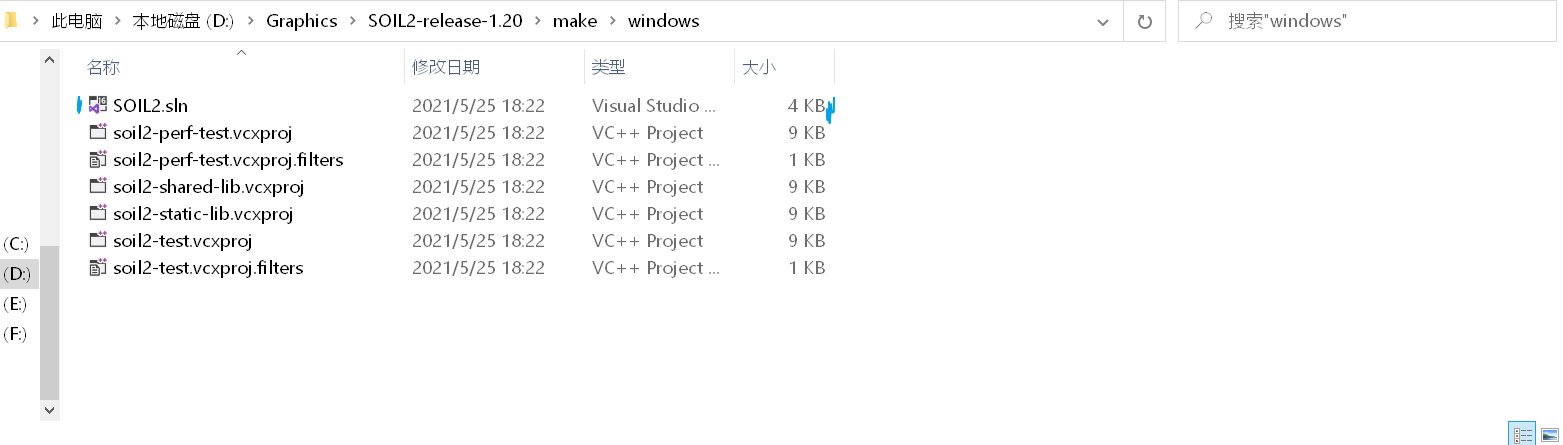Sort files by the 类型 column header

608,67
